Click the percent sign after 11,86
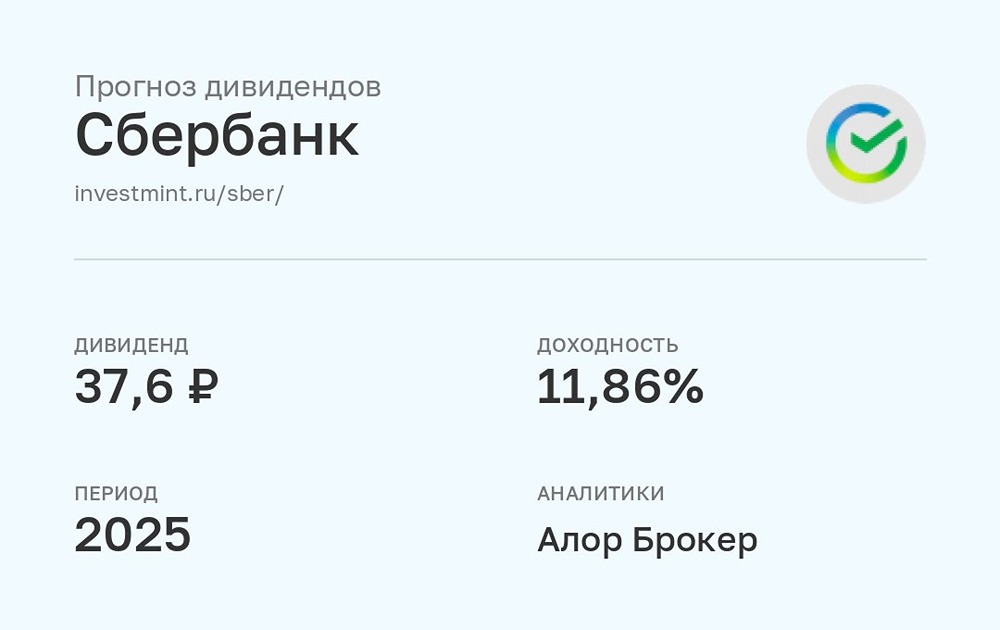Viewport: 1000px width, 630px height. tap(682, 388)
